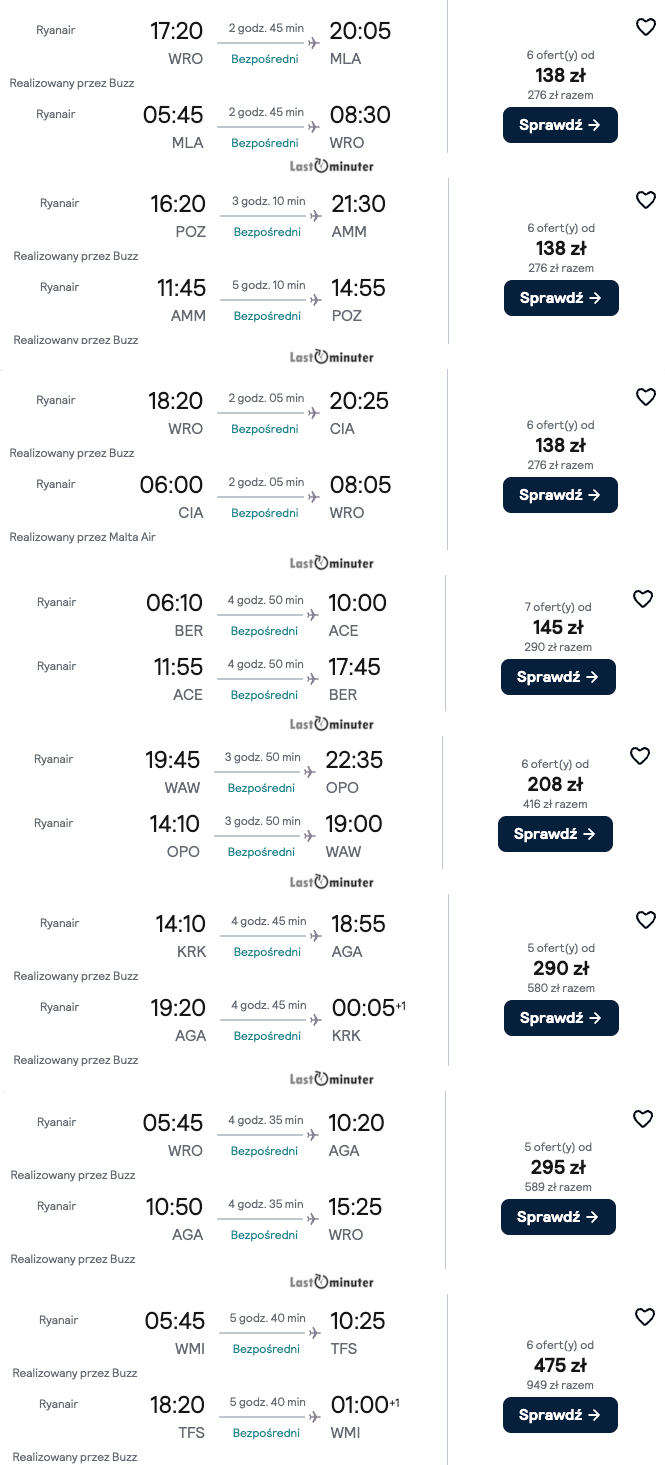Favorite the WRO to MLA flight offer

tap(646, 27)
